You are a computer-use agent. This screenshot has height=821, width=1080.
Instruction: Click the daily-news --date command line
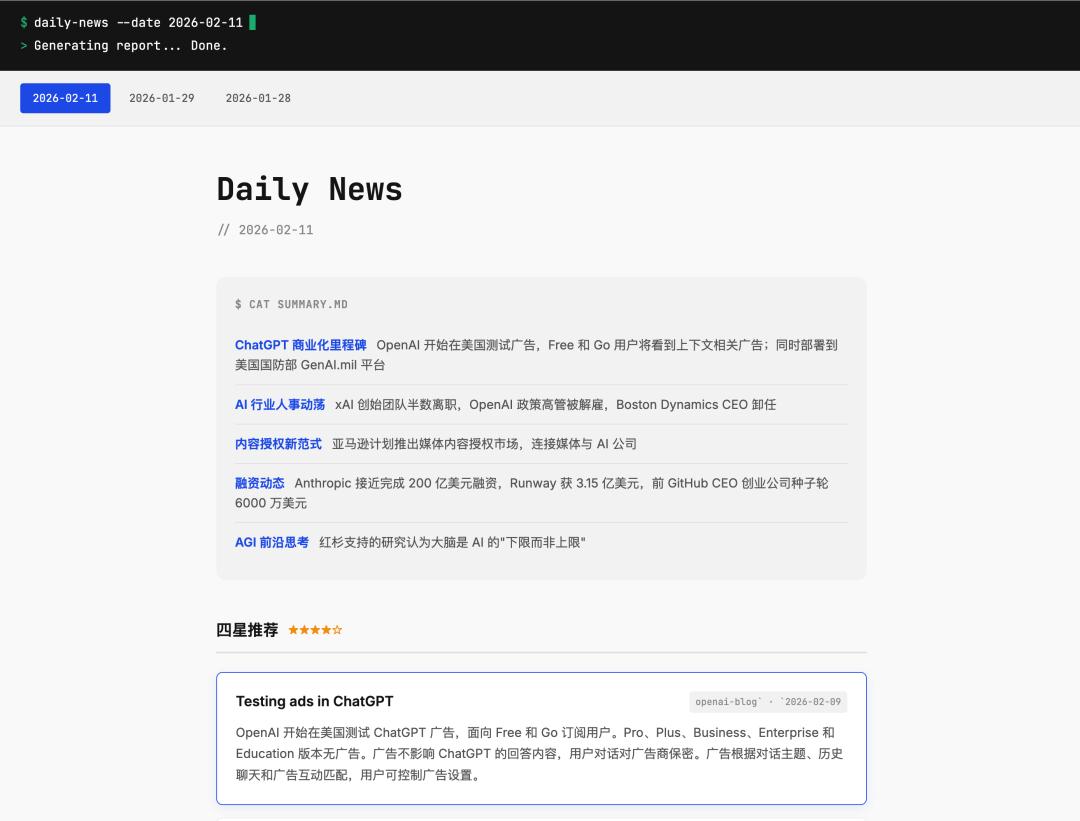click(x=138, y=23)
